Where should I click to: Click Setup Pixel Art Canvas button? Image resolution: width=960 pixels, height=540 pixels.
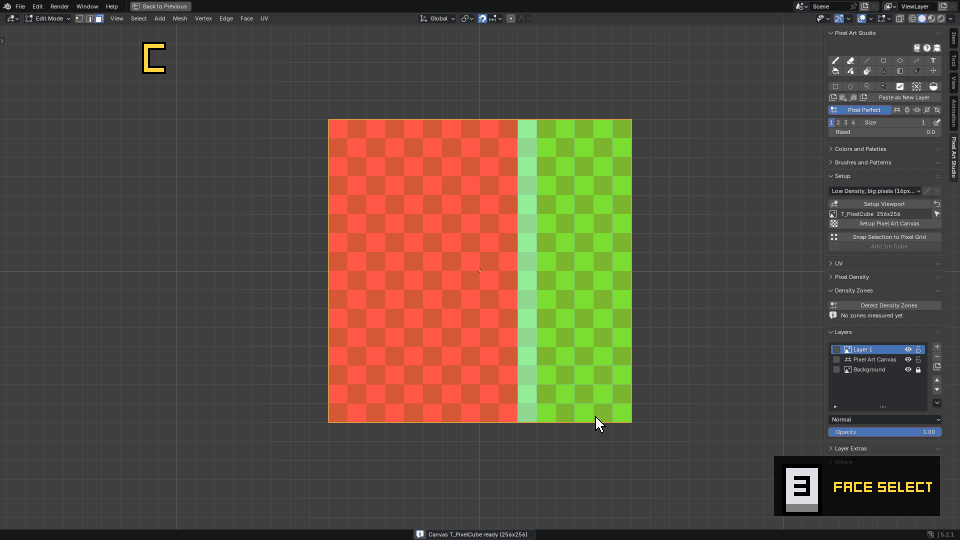(x=885, y=223)
